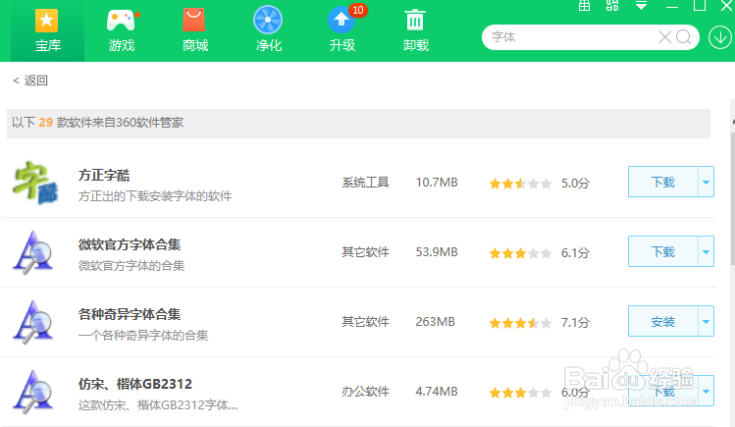
Task: Click the magnifier search icon
Action: [684, 37]
